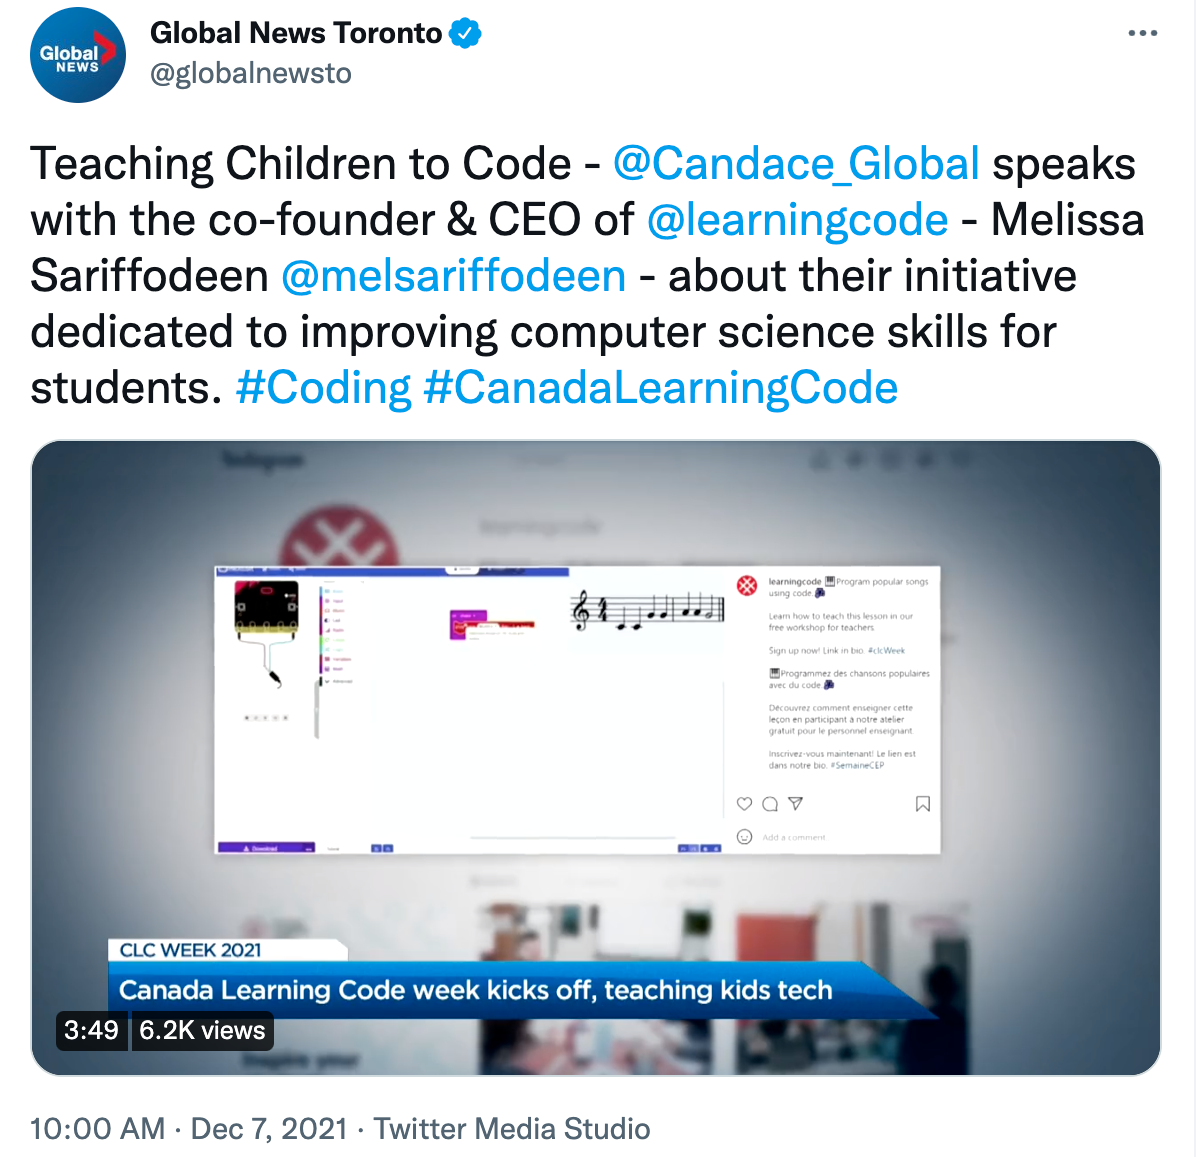Click the comment bubble icon in Instagram post
Image resolution: width=1199 pixels, height=1157 pixels.
770,804
